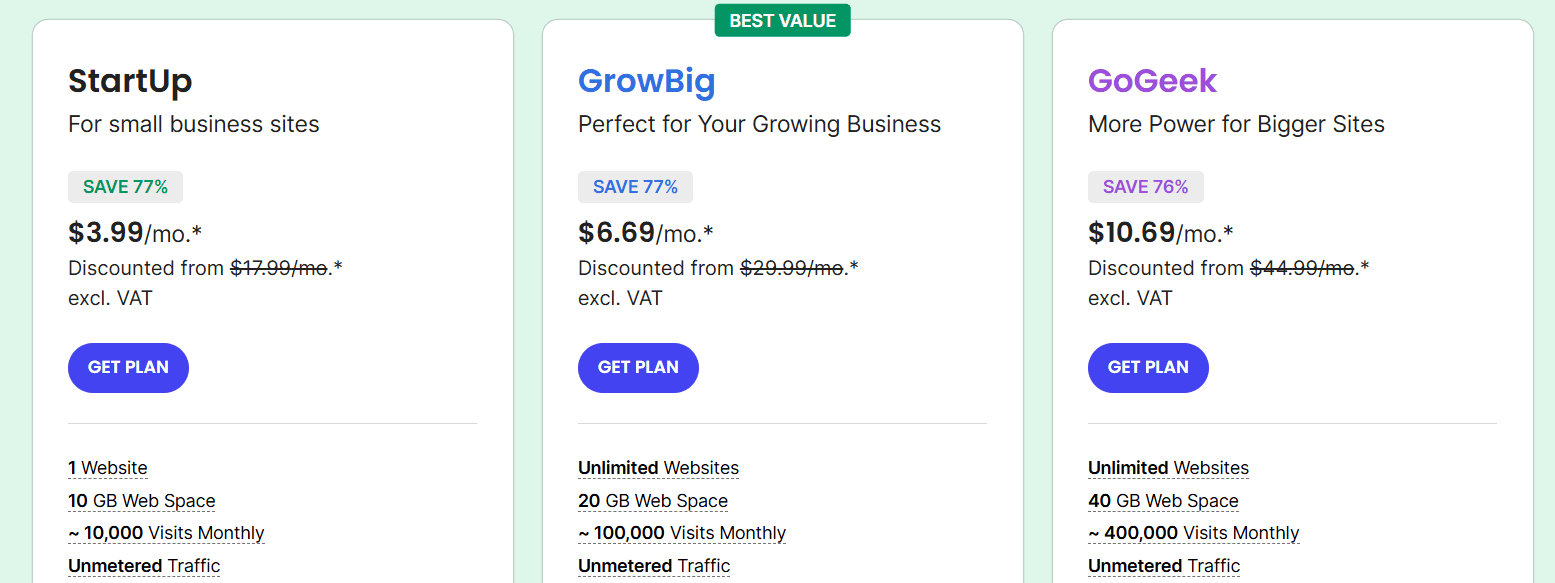Viewport: 1555px width, 583px height.
Task: Click 400,000 Visits Monthly under GoGeek
Action: [1194, 533]
